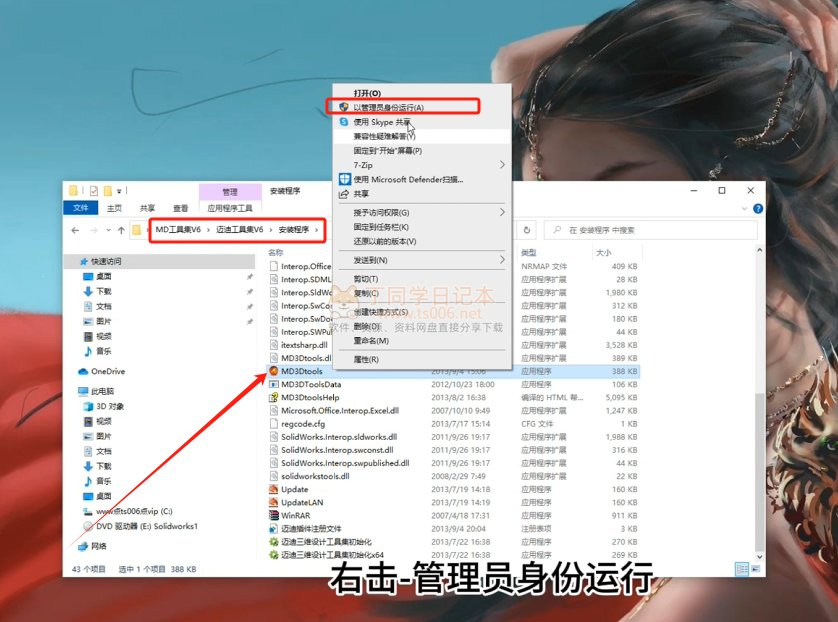Viewport: 838px width, 622px height.
Task: Click the 迈迪插件注册文件 registry icon
Action: coord(274,528)
